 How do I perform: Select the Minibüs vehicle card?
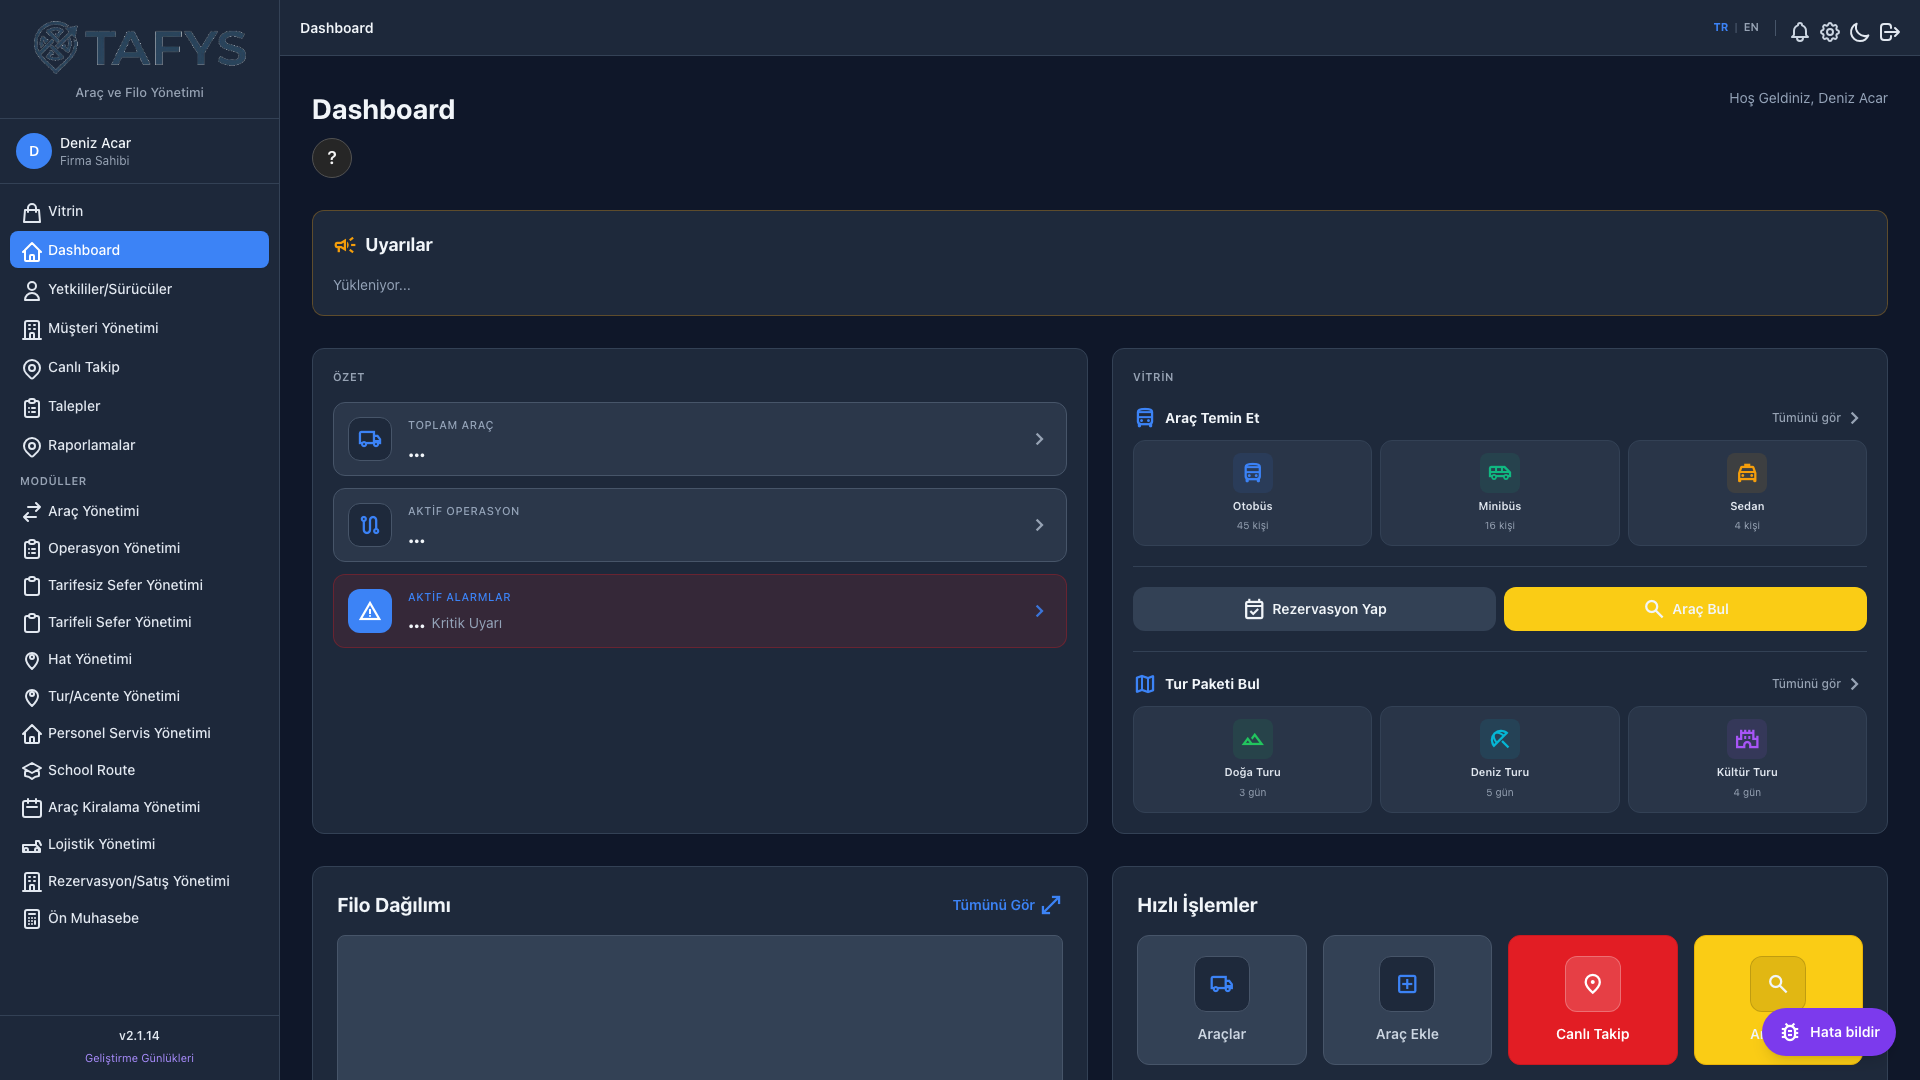[1499, 493]
